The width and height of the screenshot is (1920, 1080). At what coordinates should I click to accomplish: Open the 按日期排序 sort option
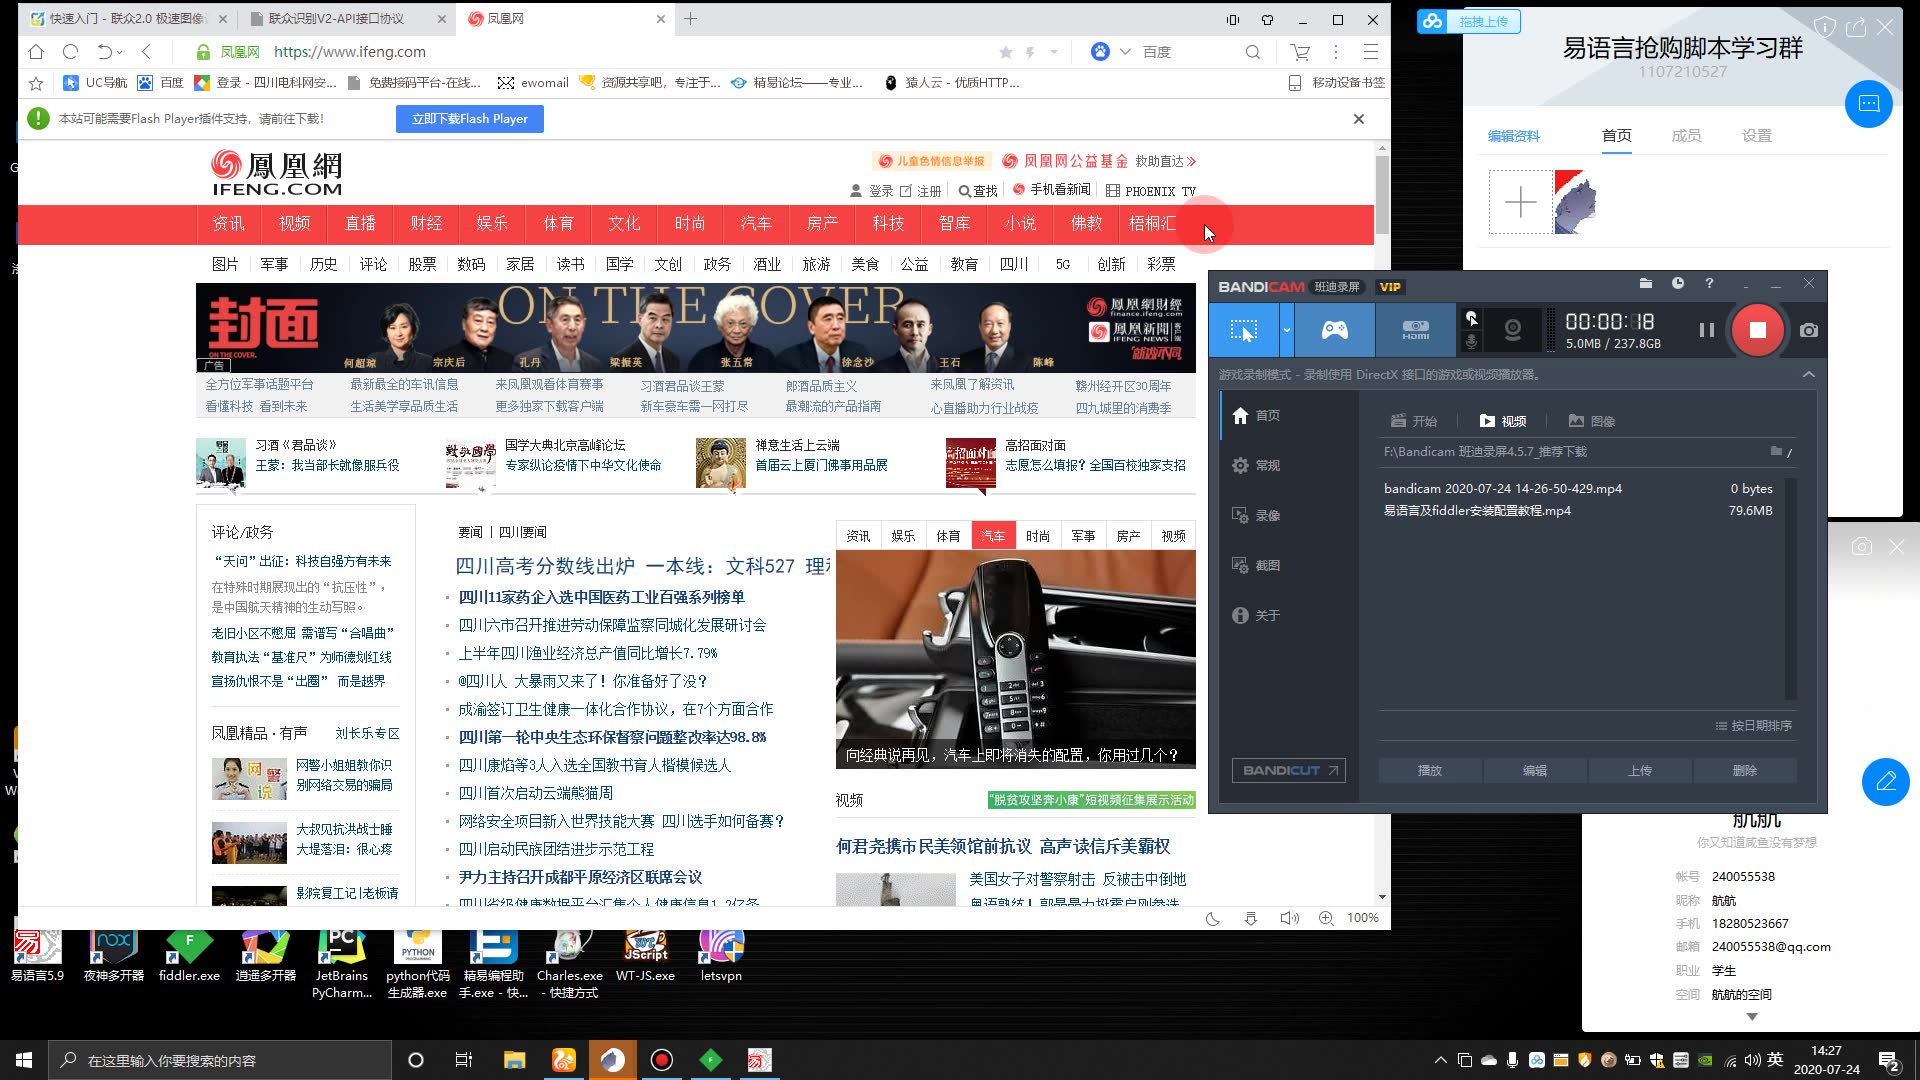pos(1754,725)
